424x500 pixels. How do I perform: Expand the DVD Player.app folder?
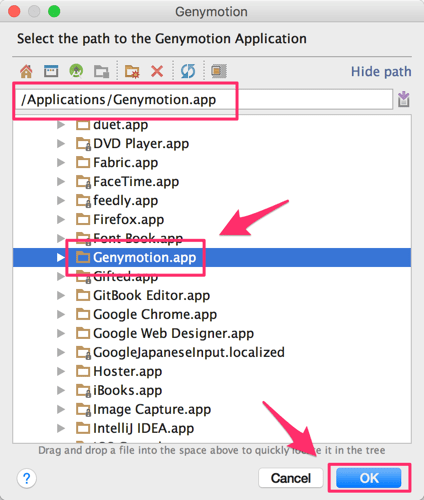click(x=61, y=144)
